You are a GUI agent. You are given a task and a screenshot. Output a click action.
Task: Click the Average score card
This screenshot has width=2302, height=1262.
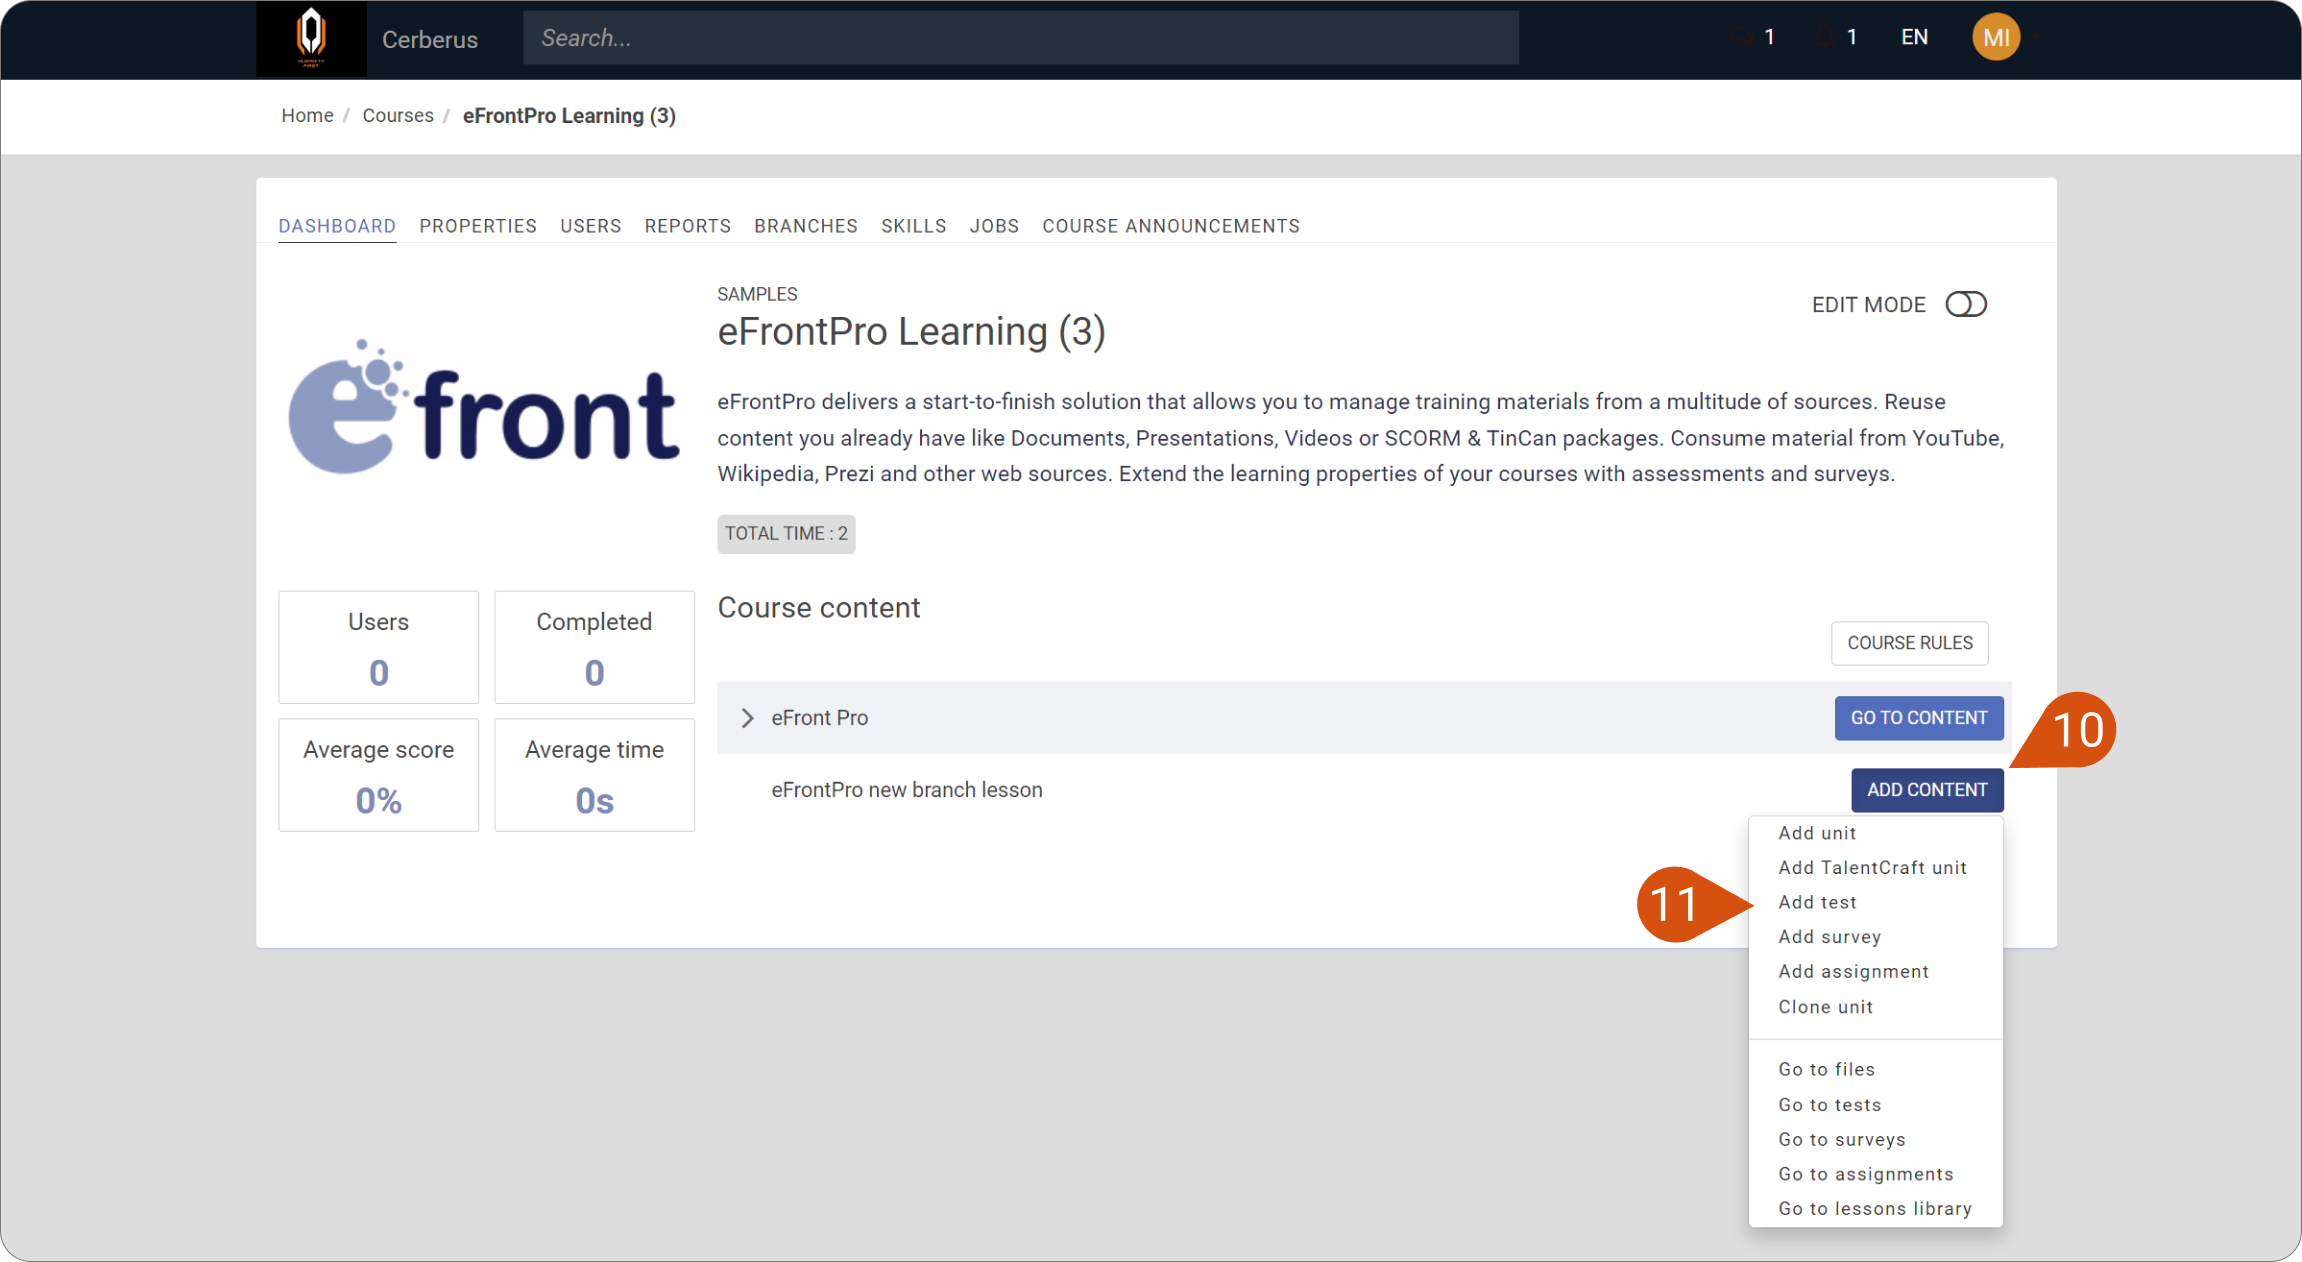coord(379,775)
